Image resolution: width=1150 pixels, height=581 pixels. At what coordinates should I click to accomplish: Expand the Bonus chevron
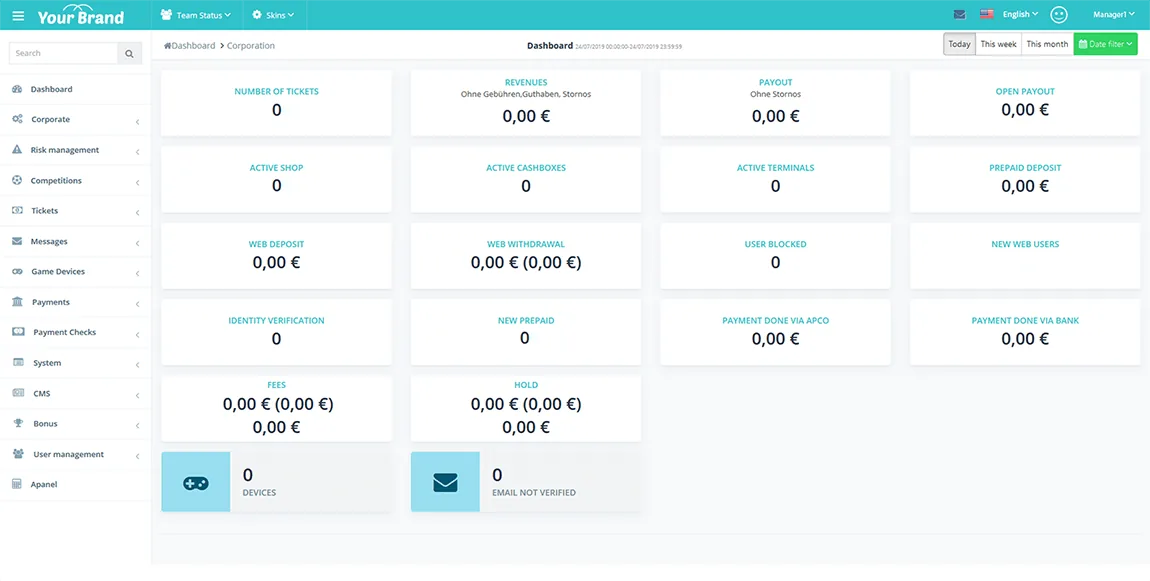point(137,425)
